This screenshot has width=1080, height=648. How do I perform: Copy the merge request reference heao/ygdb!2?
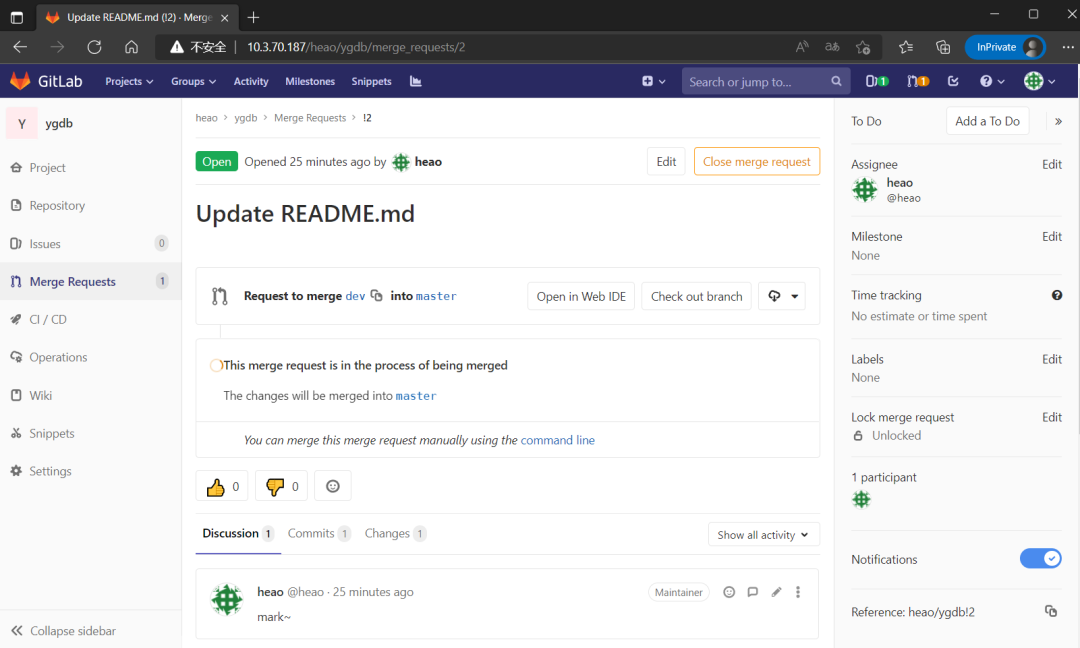pyautogui.click(x=1050, y=611)
